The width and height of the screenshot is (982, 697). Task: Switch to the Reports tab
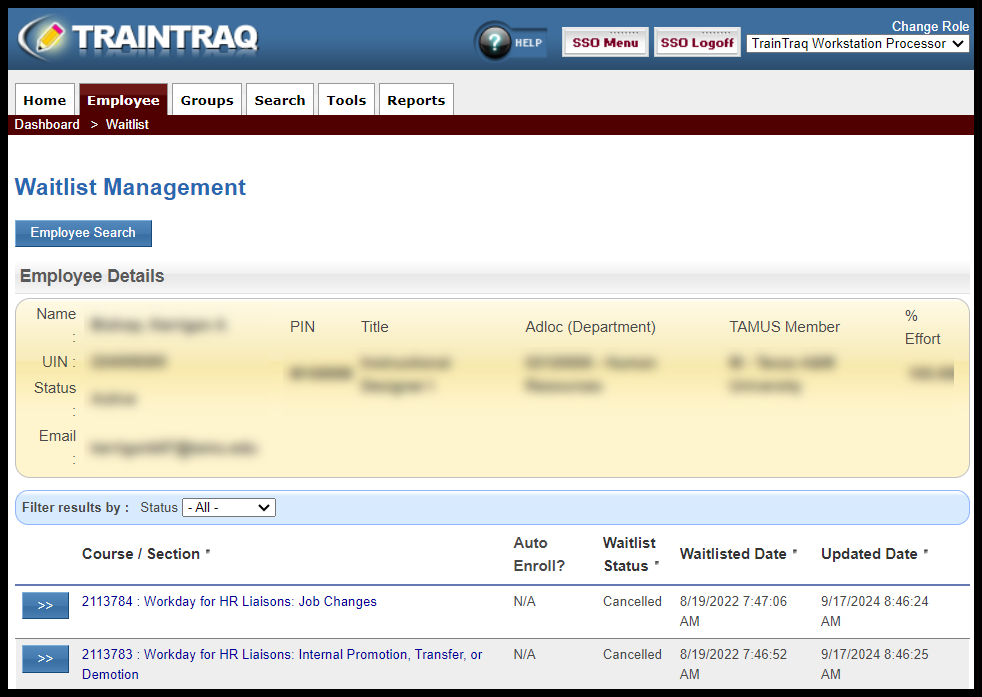coord(416,100)
